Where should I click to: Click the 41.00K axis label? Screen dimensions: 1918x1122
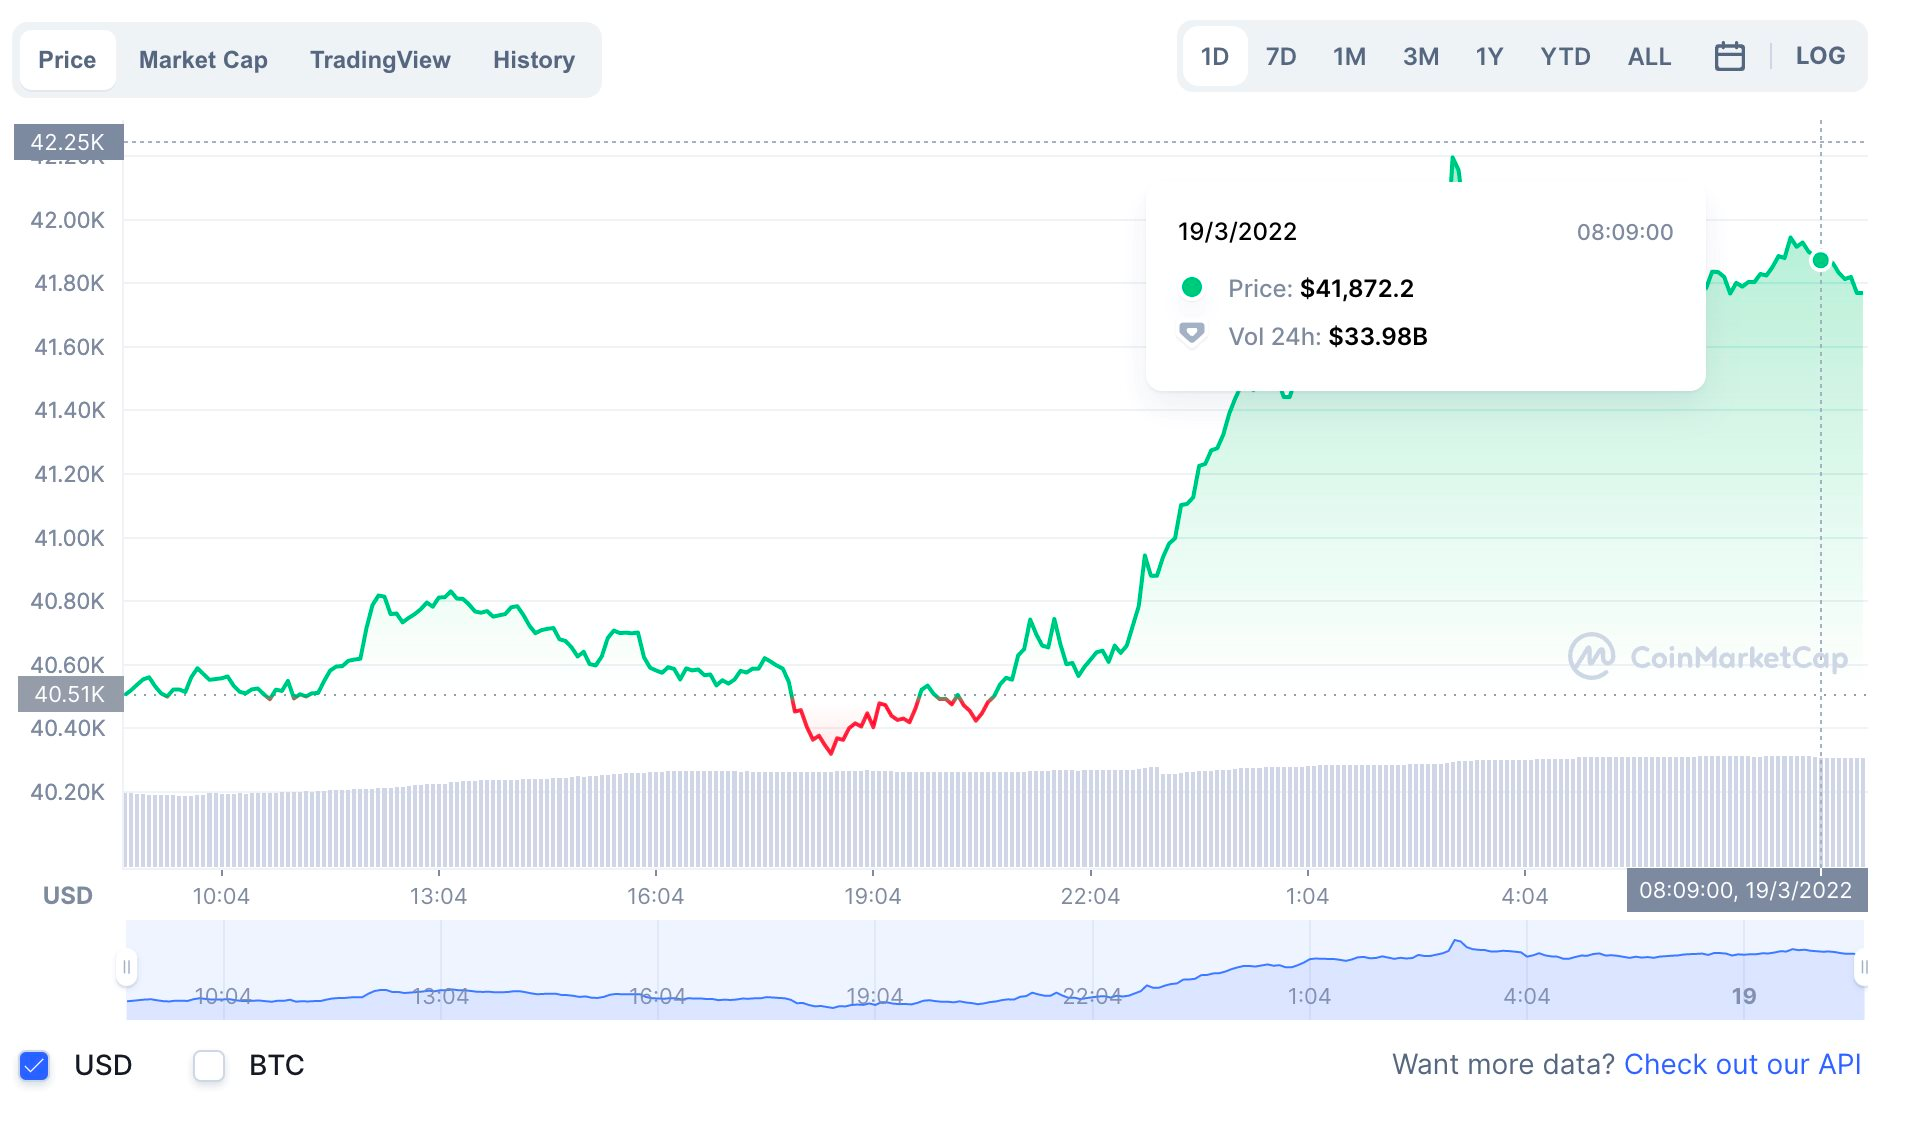pyautogui.click(x=69, y=538)
